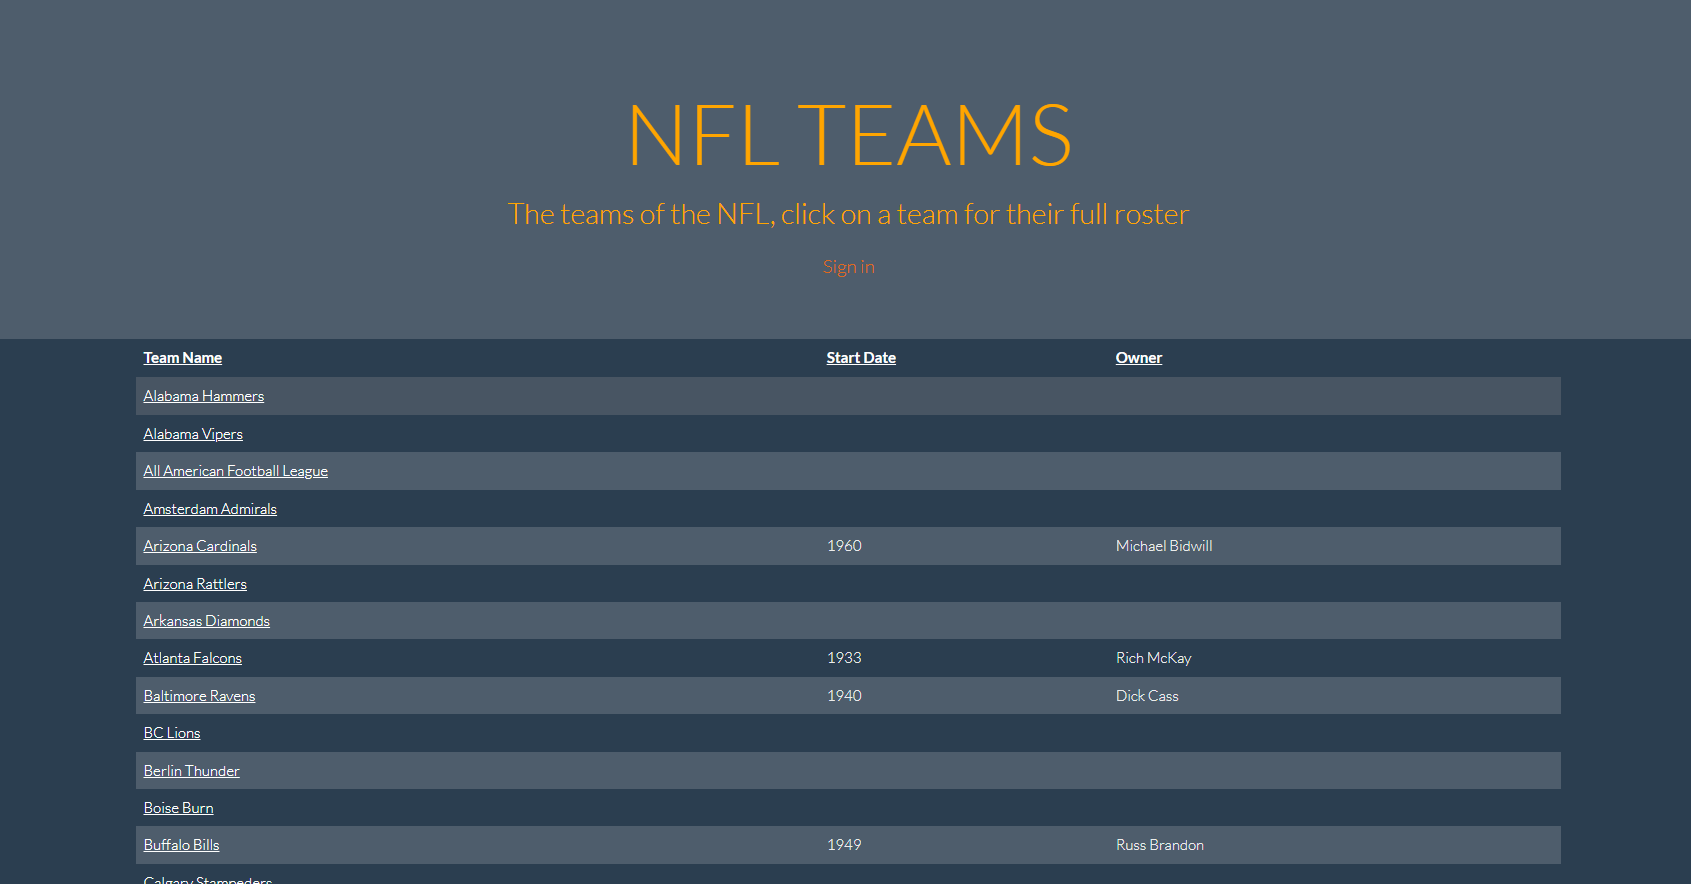Open Arizona Rattlers team link
Screen dimensions: 1691x884
[195, 584]
